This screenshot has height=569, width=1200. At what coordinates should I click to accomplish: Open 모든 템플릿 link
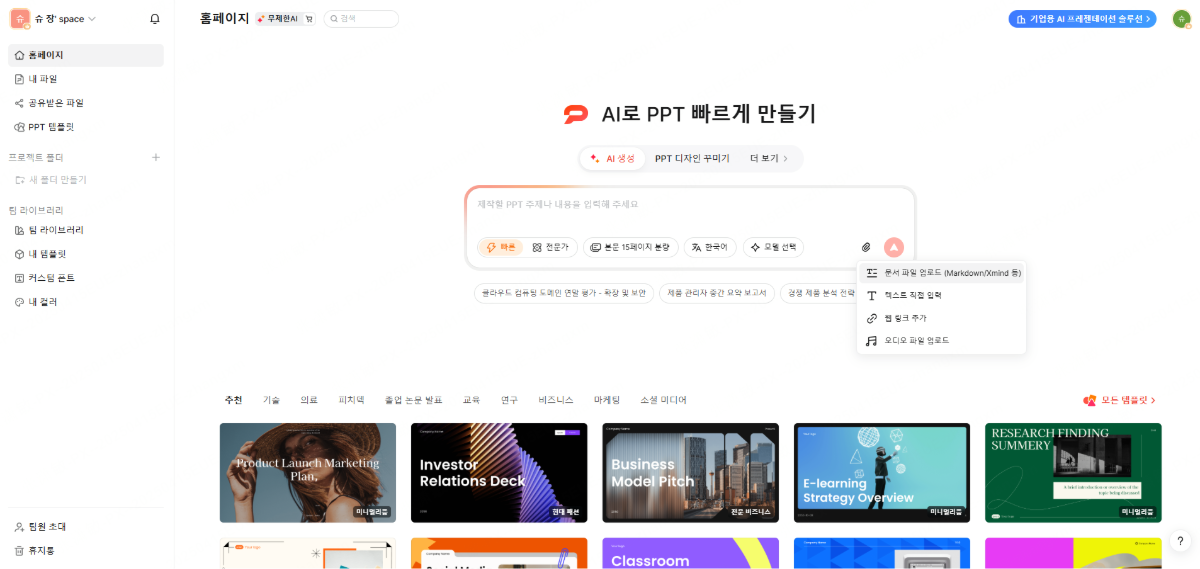pos(1120,400)
